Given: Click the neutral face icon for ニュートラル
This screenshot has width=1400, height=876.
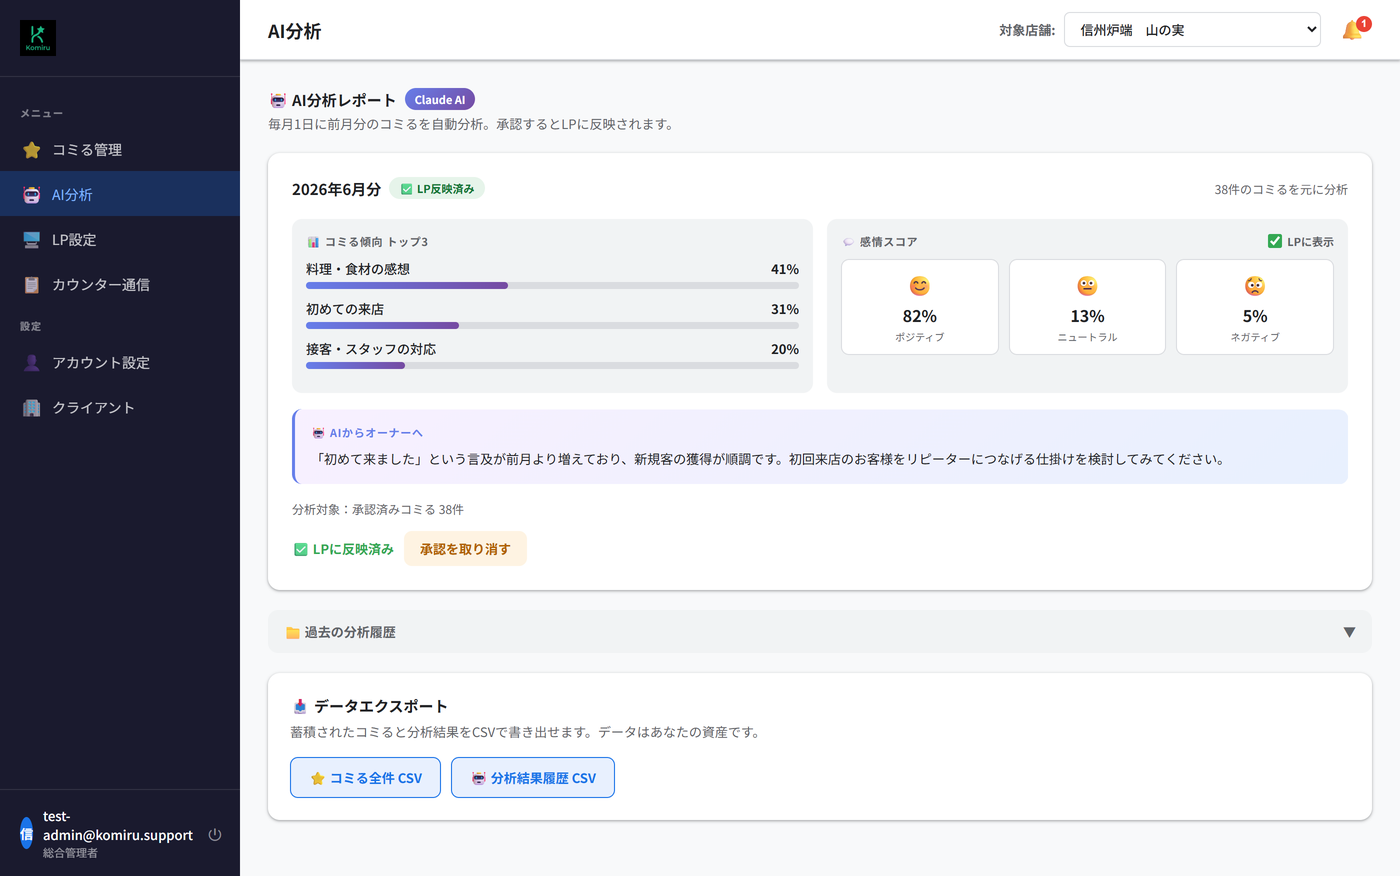Looking at the screenshot, I should click(x=1087, y=287).
